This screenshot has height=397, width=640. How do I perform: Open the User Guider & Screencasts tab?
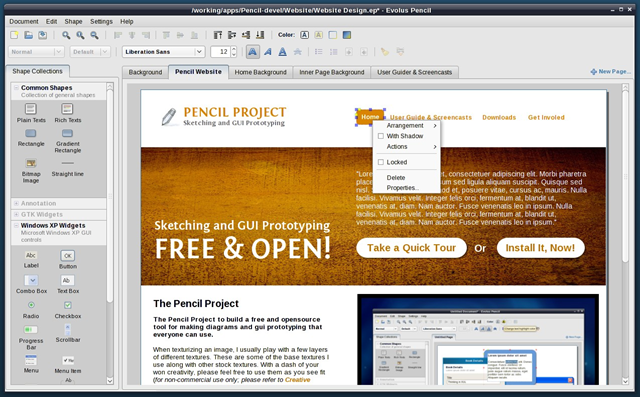tap(414, 72)
